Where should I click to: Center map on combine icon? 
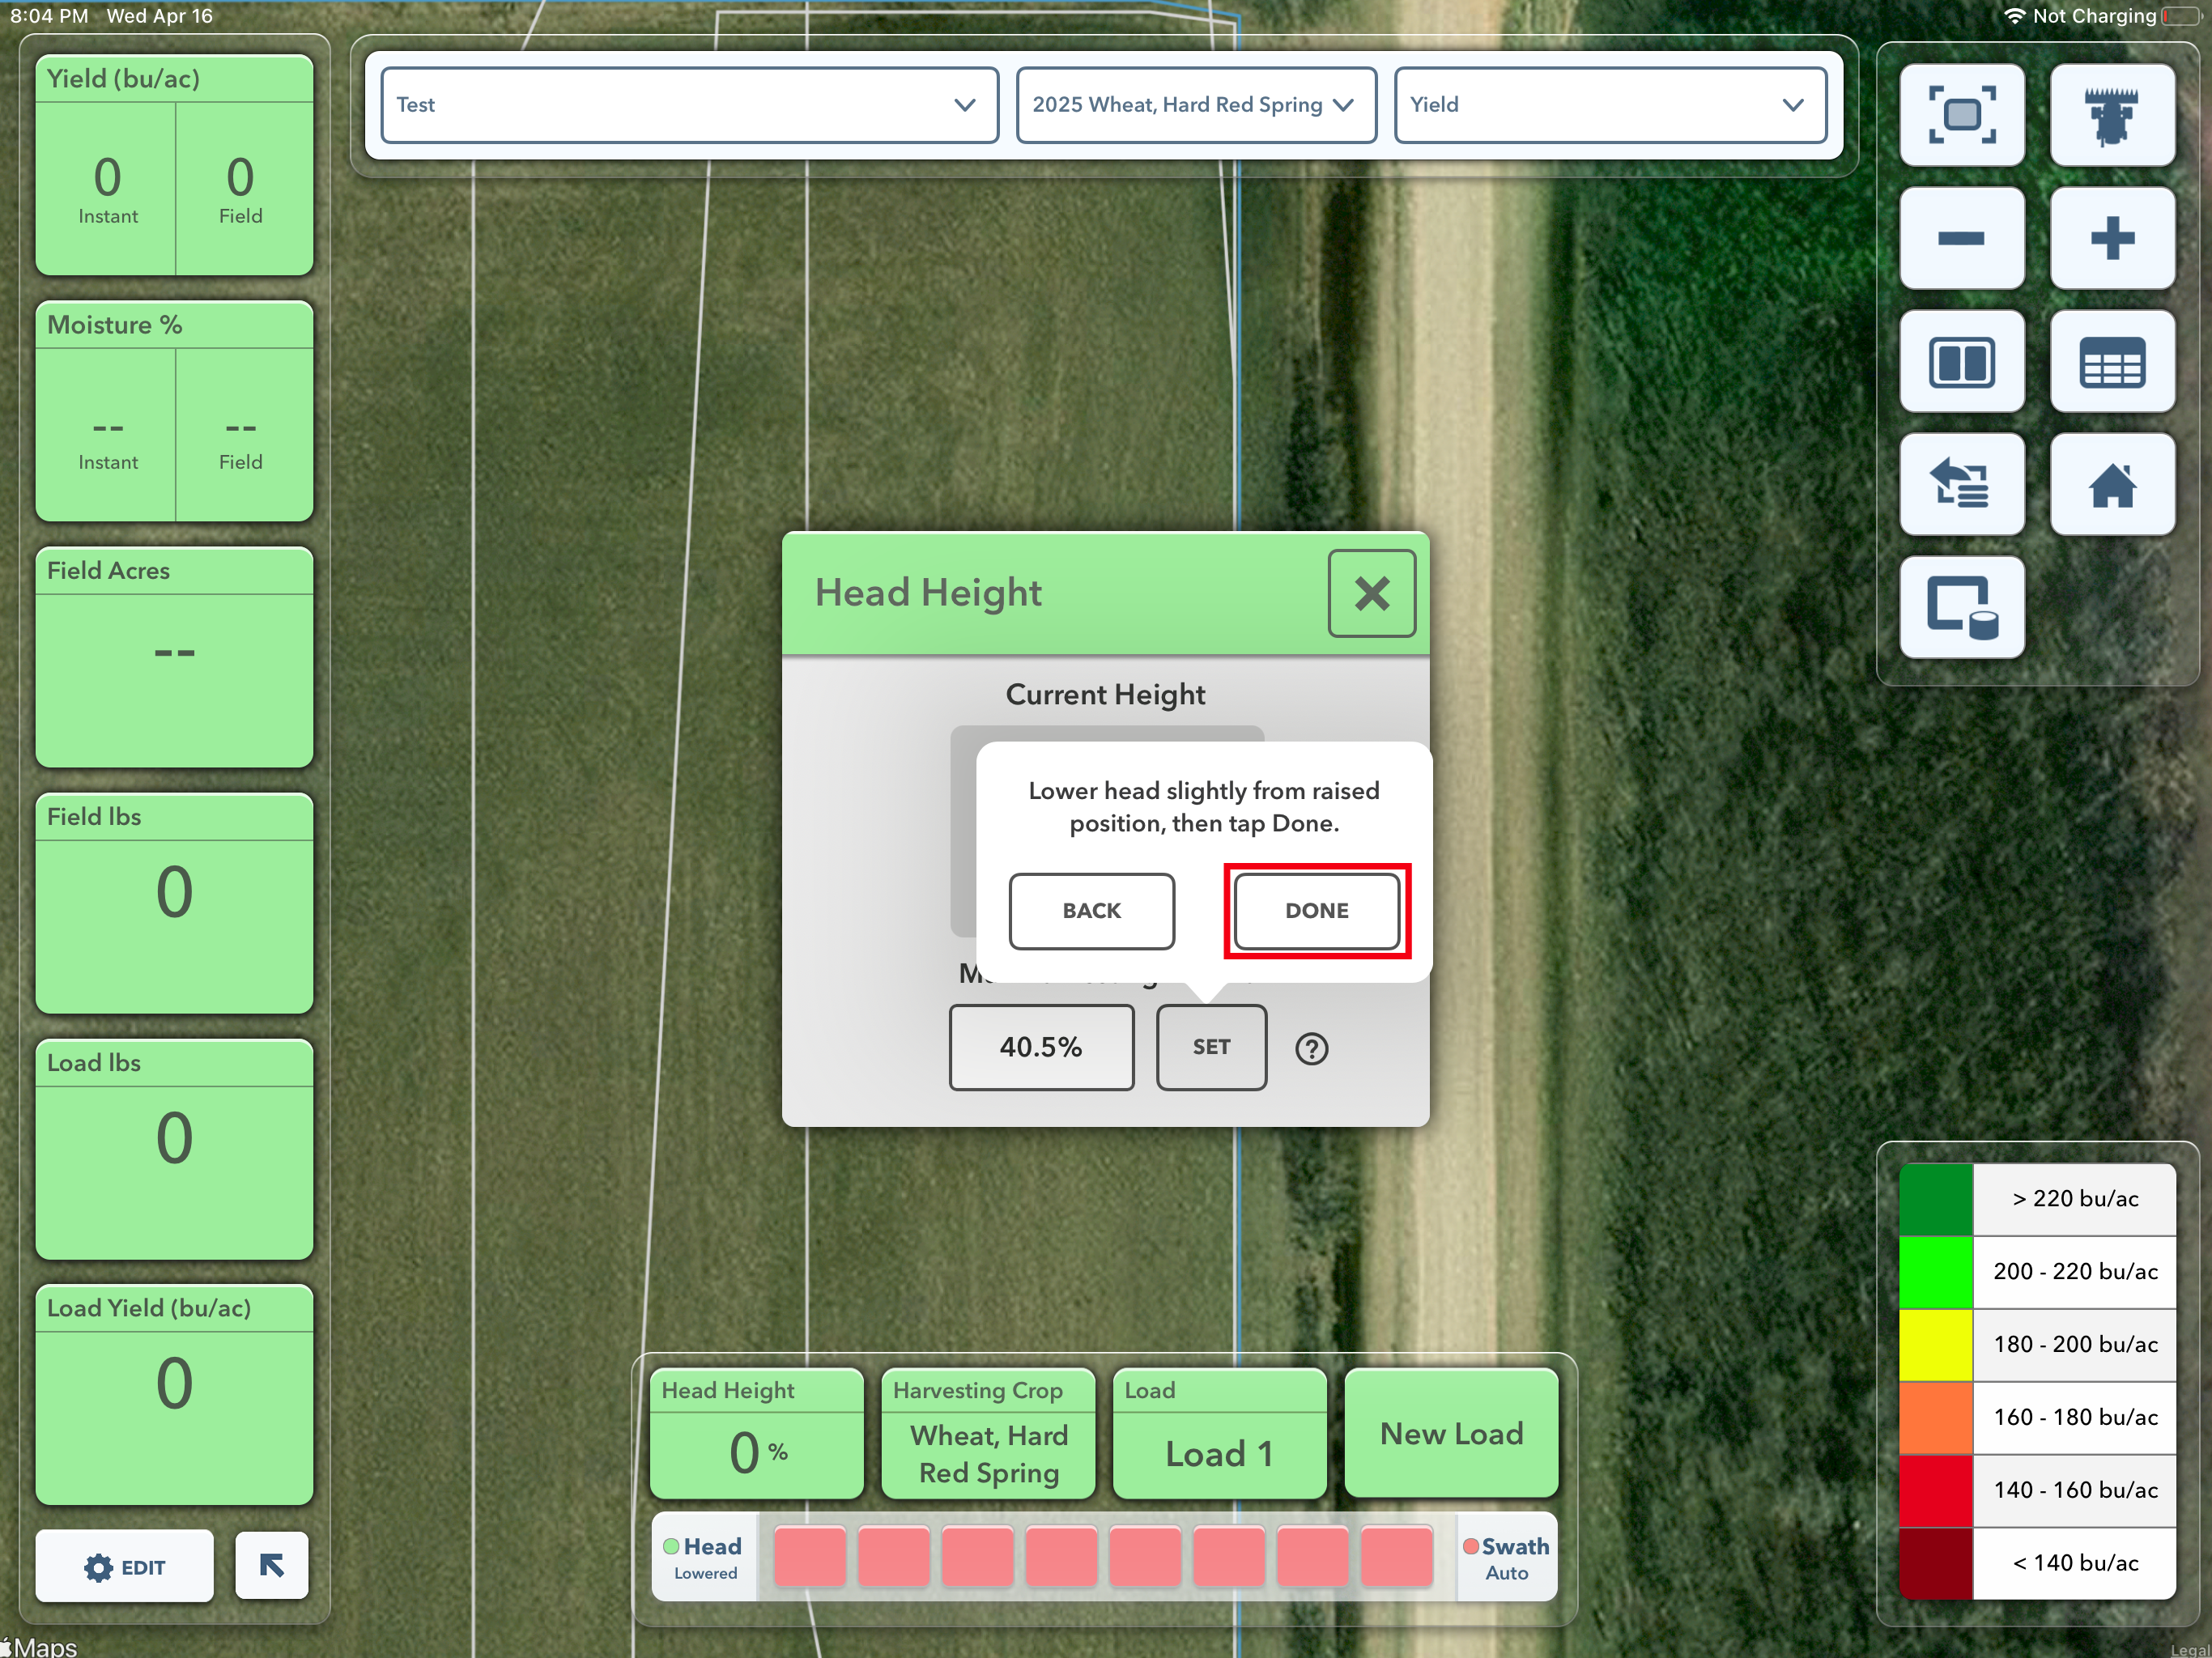(2111, 115)
